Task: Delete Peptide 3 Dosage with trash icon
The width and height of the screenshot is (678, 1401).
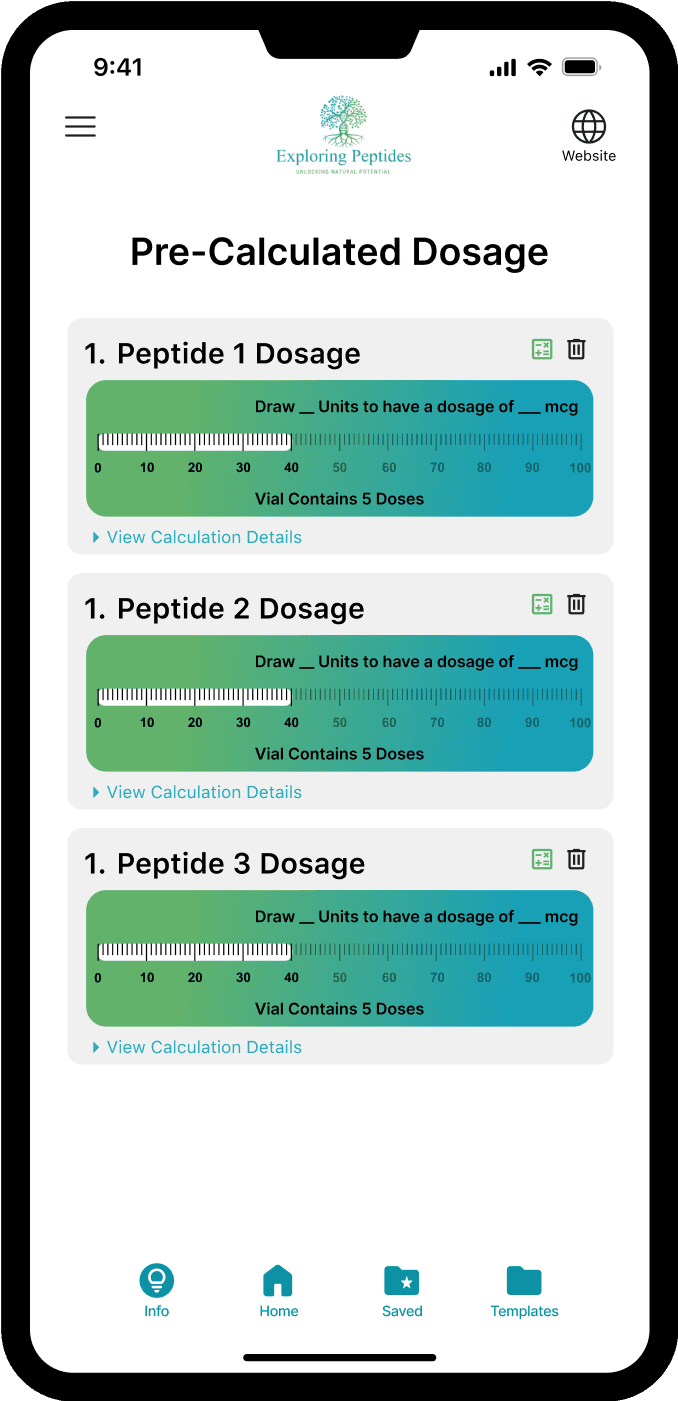Action: (576, 859)
